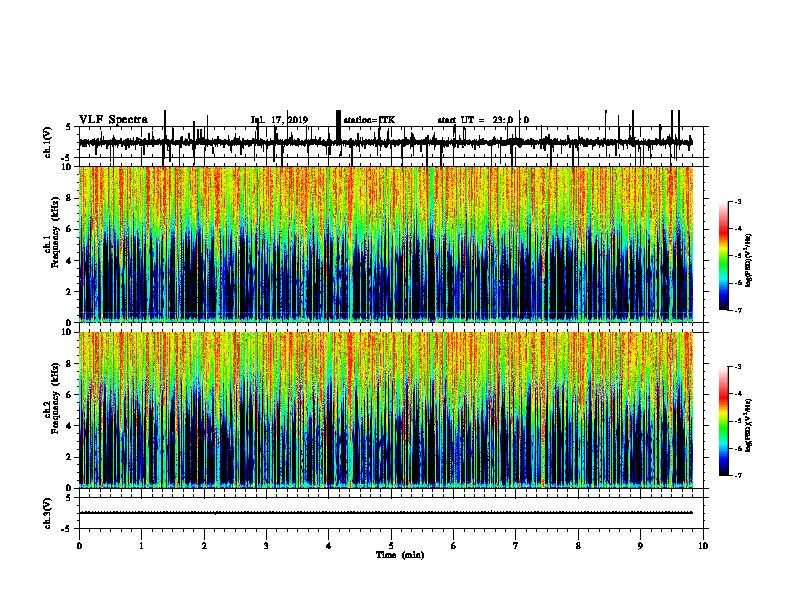Viewport: 792px width, 612px height.
Task: Click time axis tick label "5"
Action: click(x=391, y=546)
